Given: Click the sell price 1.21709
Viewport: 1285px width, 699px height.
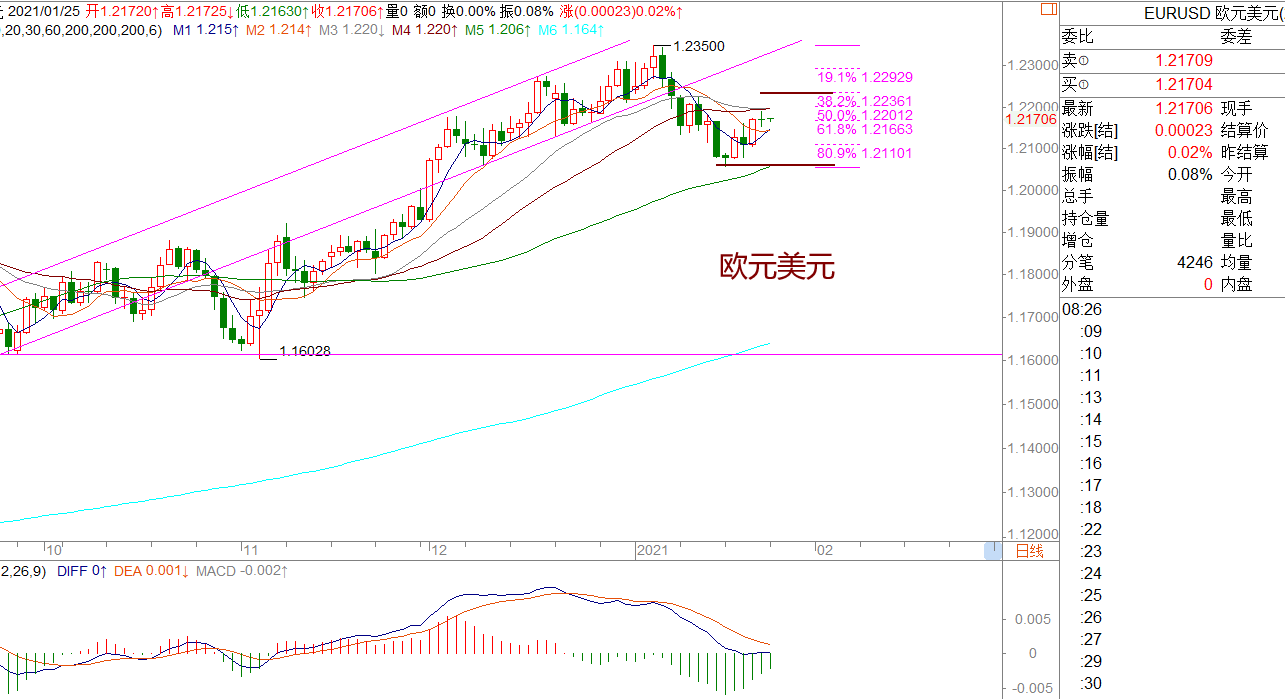Looking at the screenshot, I should 1184,62.
